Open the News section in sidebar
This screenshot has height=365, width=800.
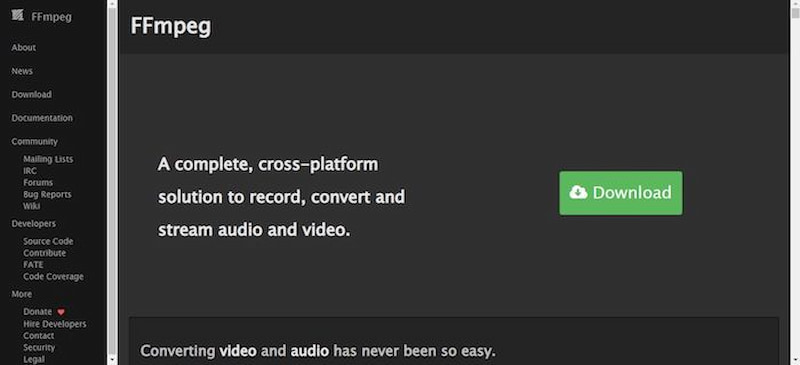(22, 71)
